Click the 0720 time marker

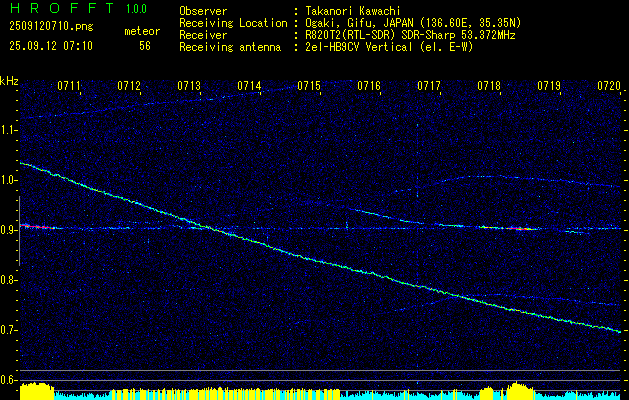click(609, 86)
